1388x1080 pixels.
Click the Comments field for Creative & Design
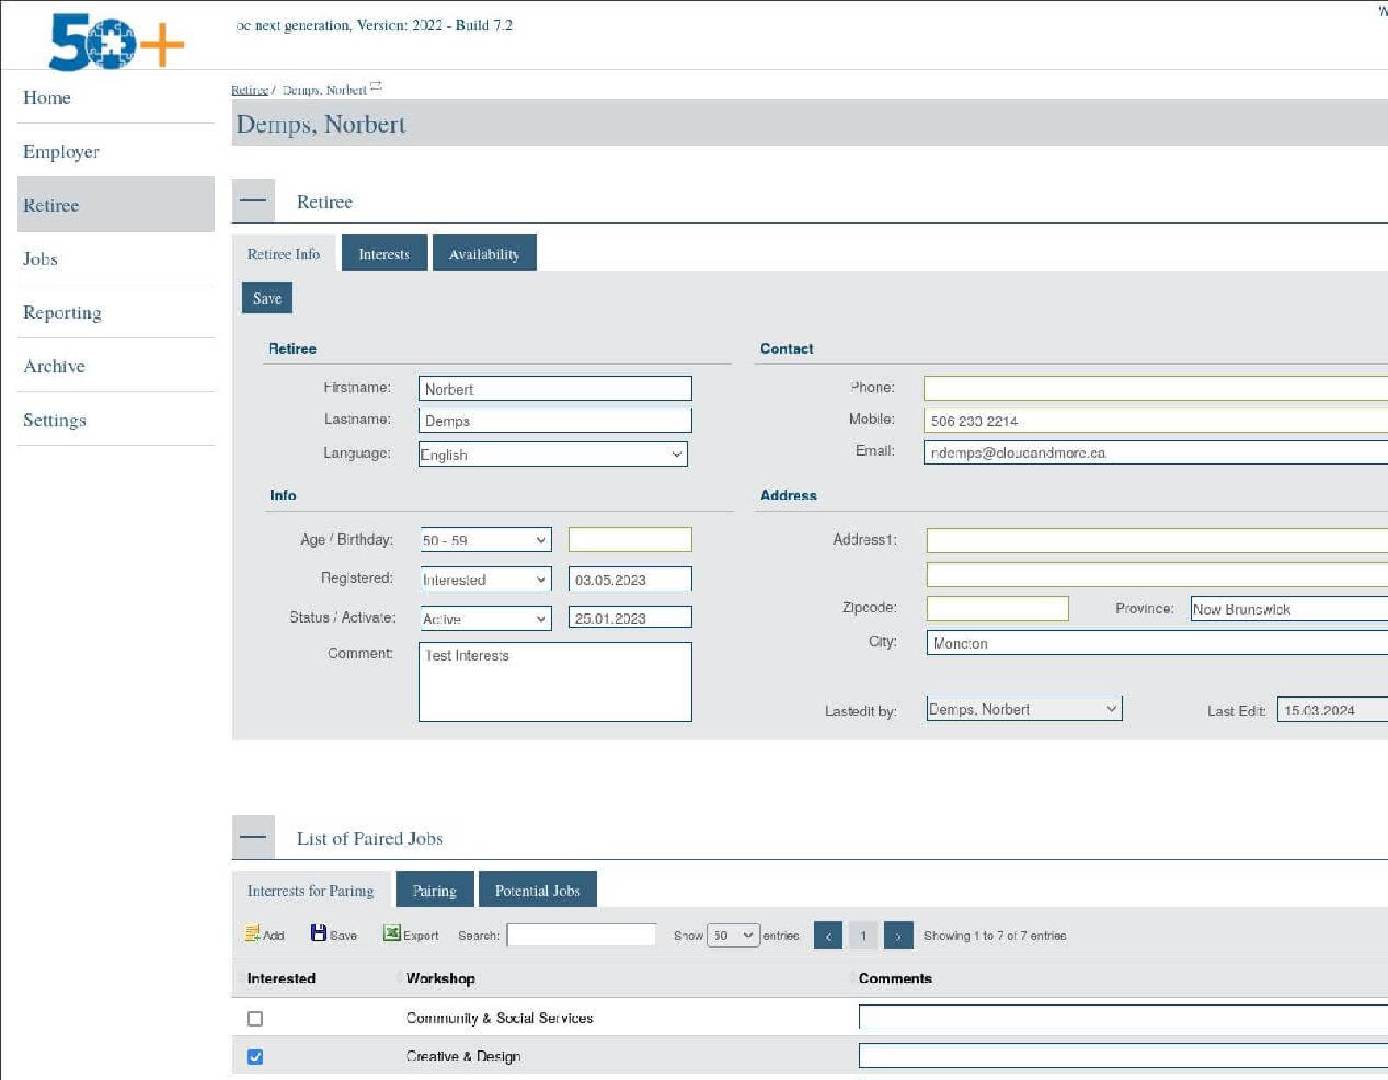point(1123,1056)
